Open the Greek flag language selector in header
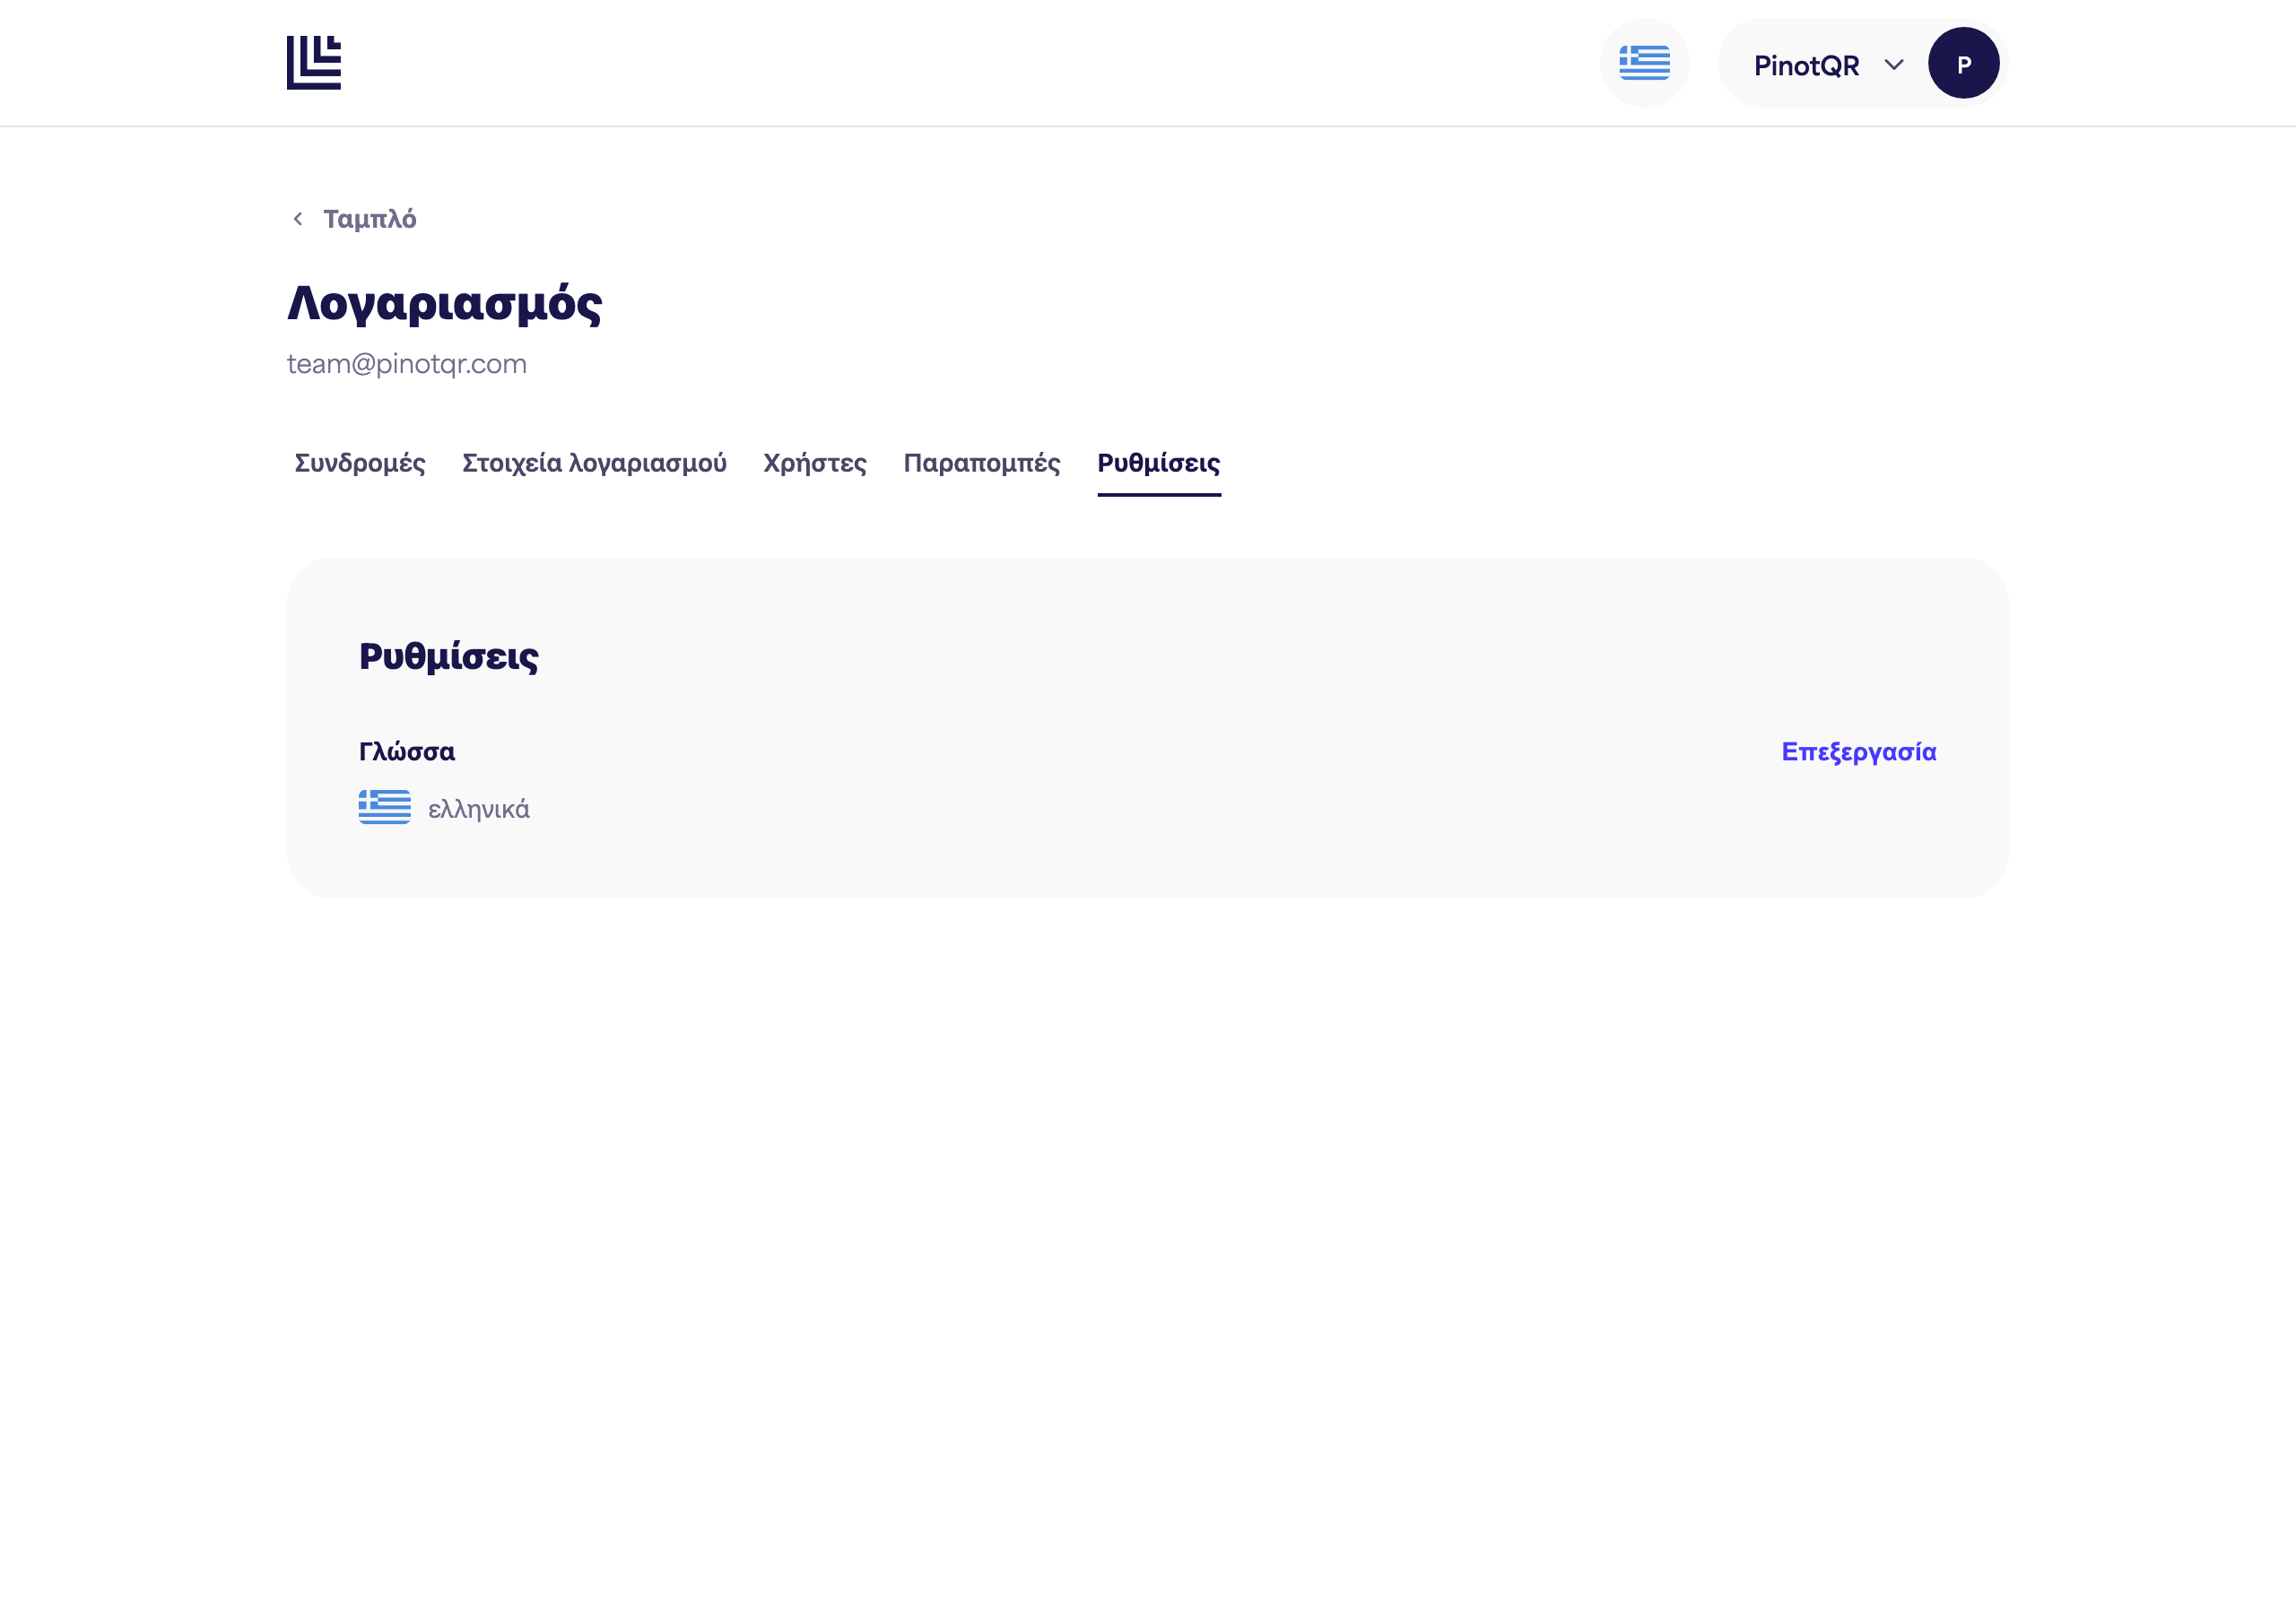Image resolution: width=2296 pixels, height=1614 pixels. tap(1644, 63)
